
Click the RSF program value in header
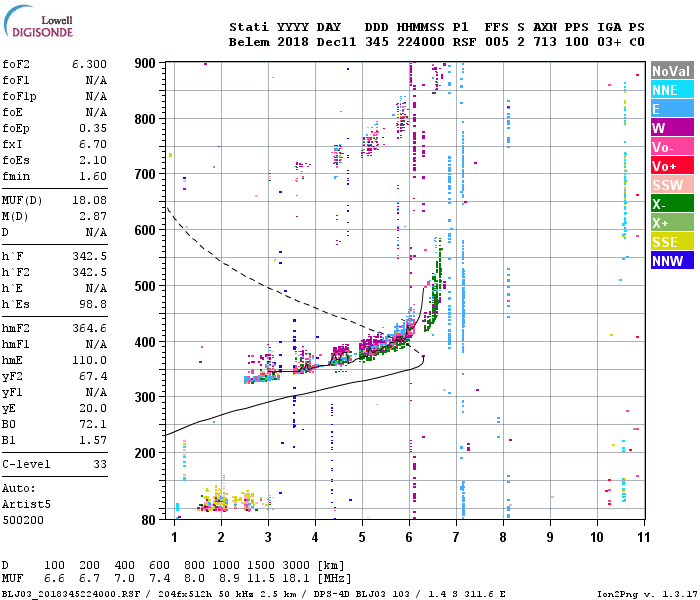[464, 42]
